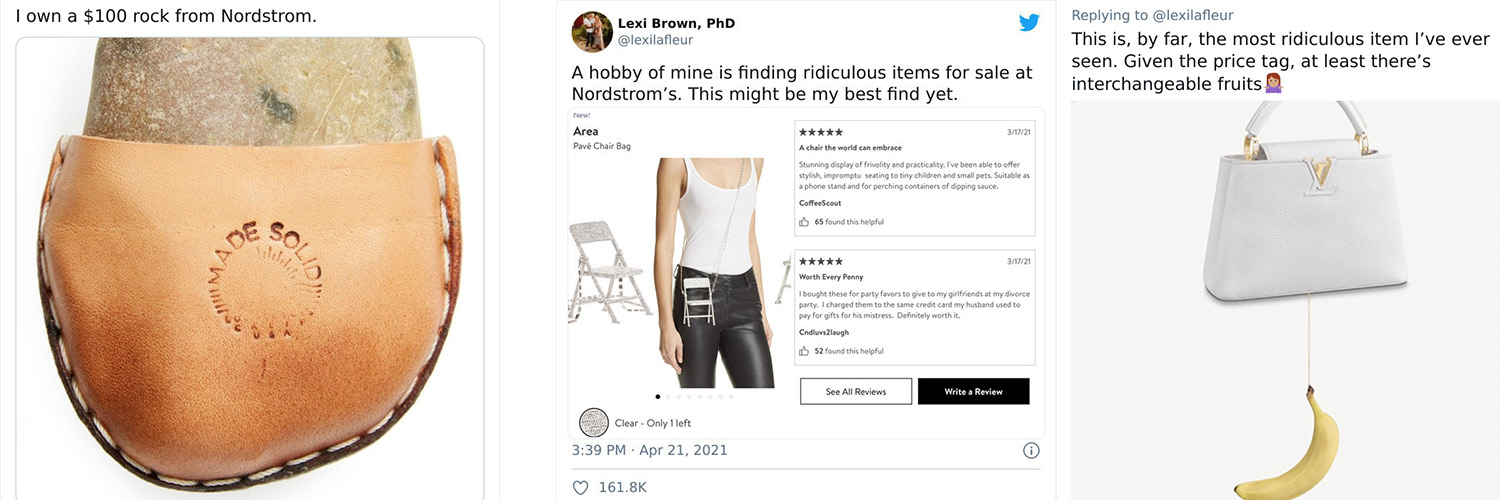Select the first image carousel dot
The image size is (1500, 500).
[x=657, y=396]
